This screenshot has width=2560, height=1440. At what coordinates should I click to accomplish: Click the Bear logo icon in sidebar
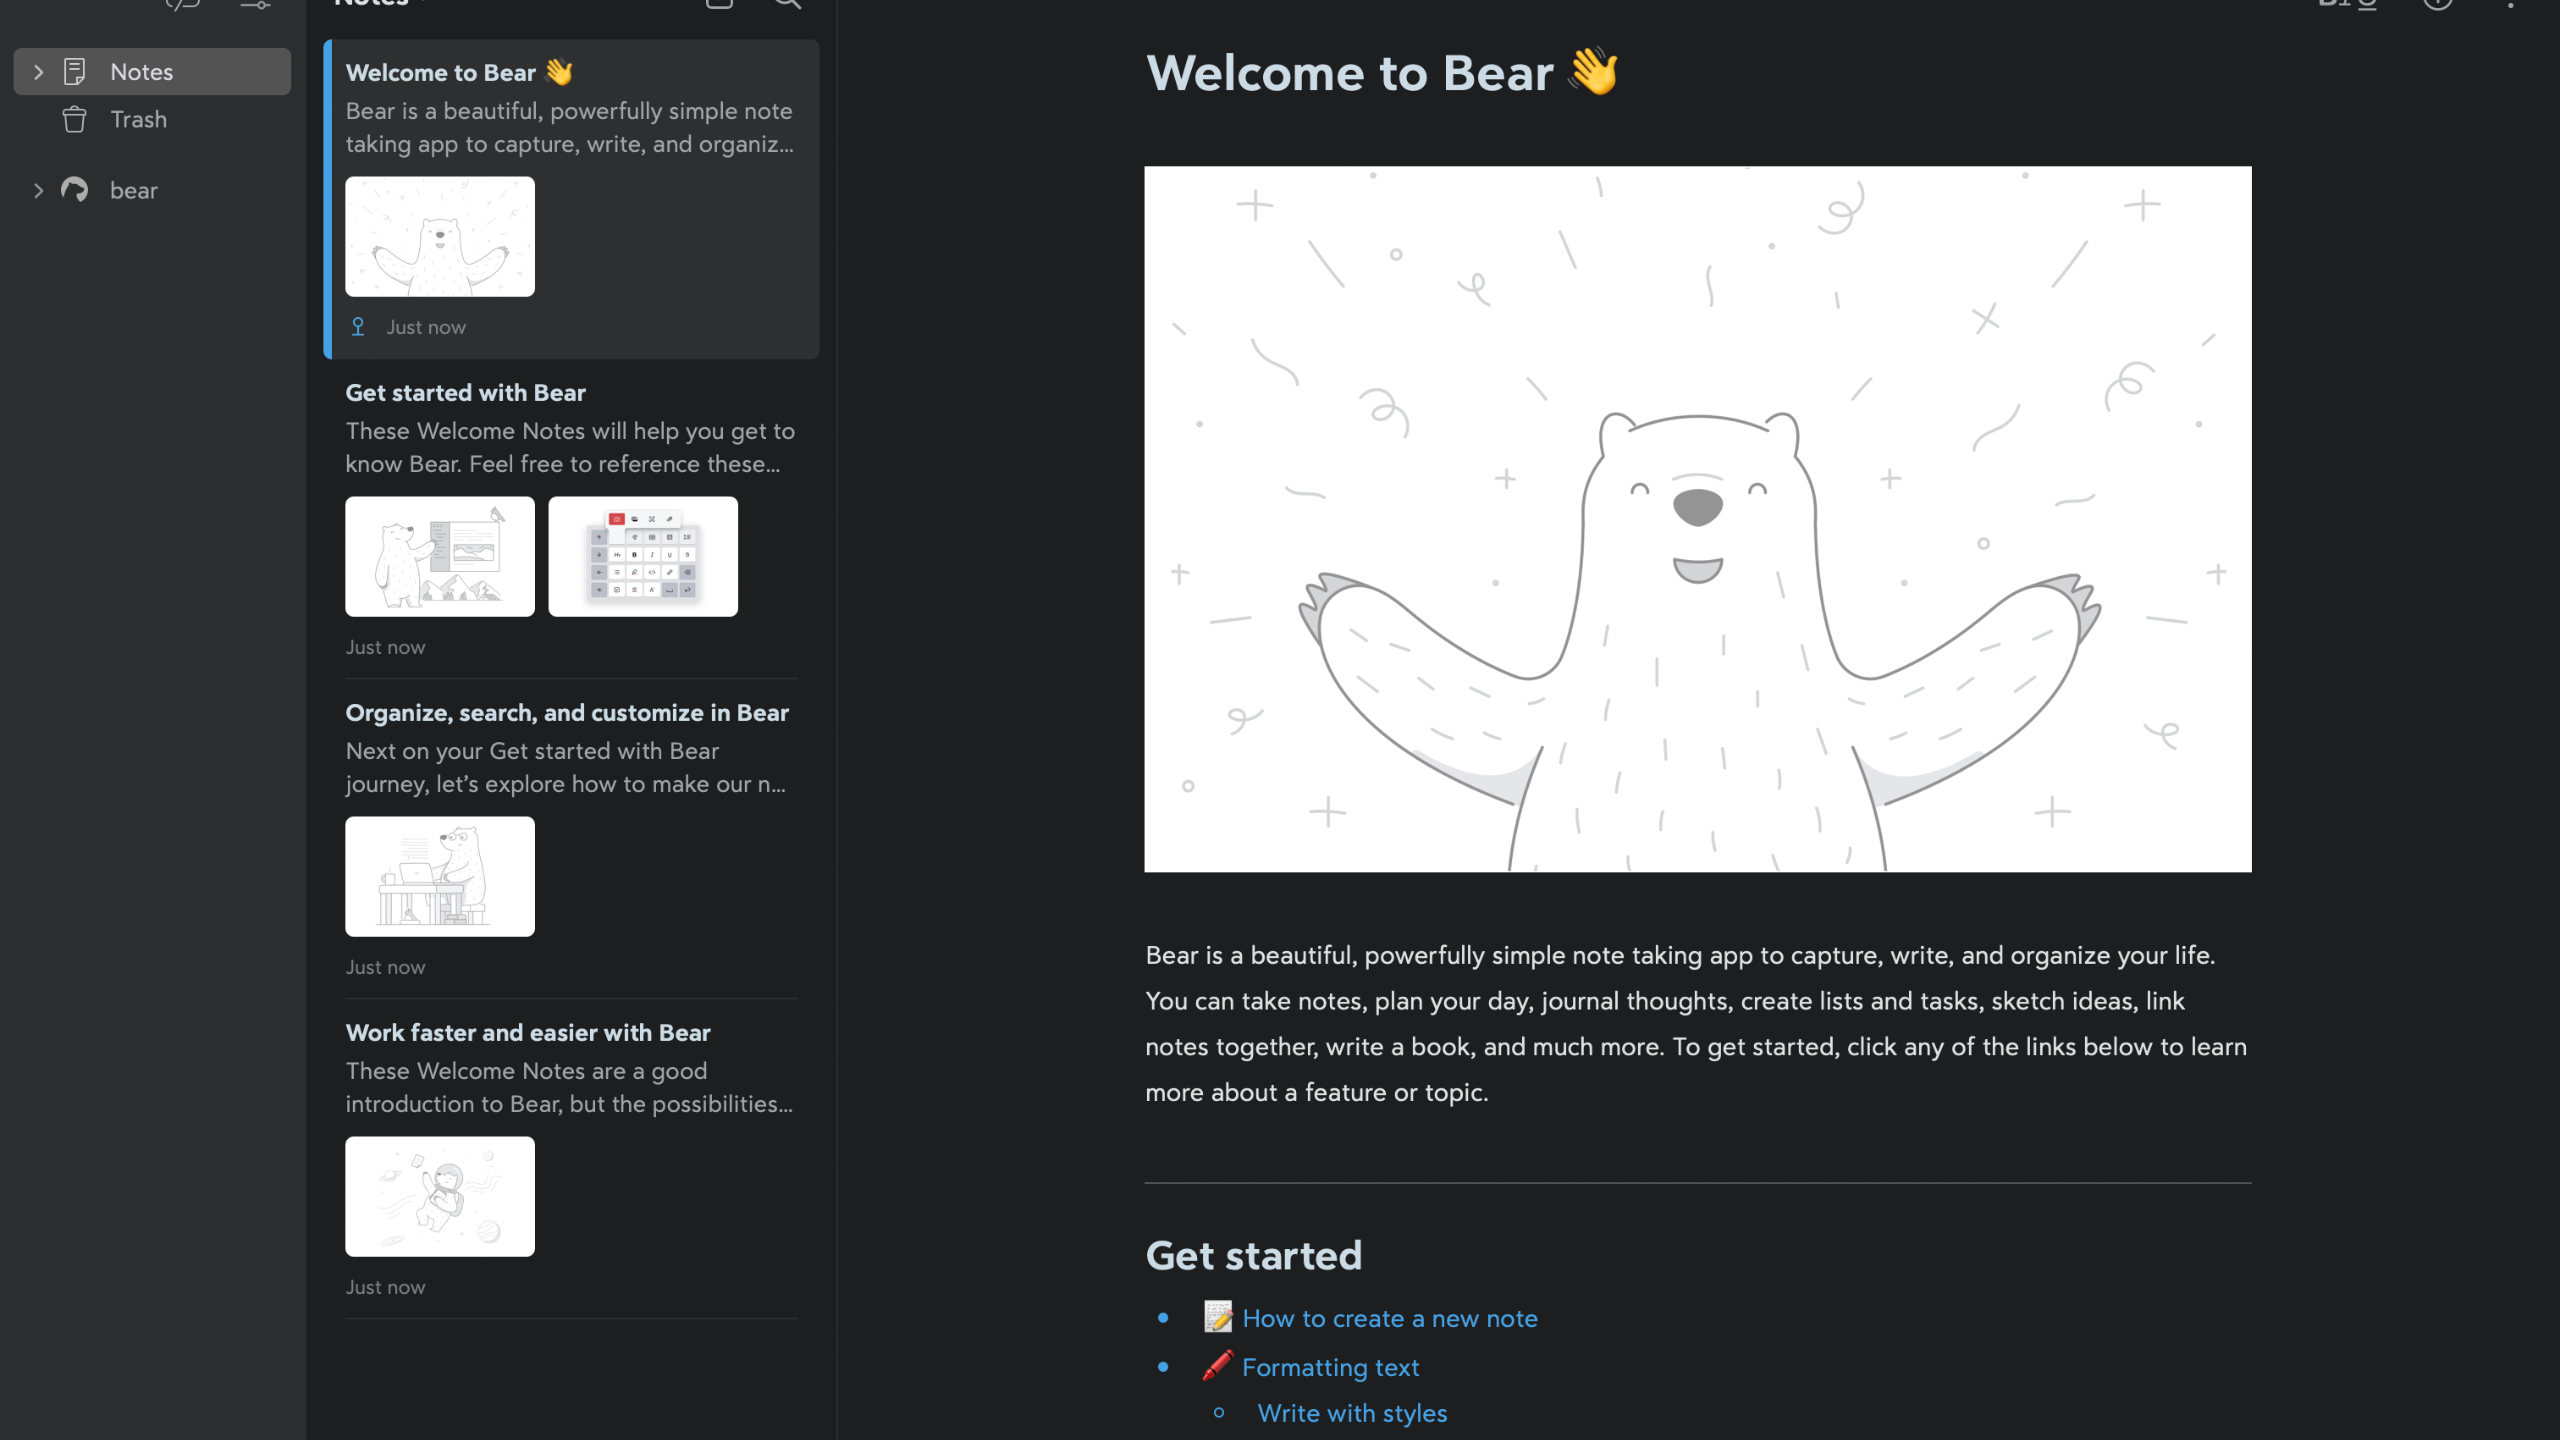(74, 188)
